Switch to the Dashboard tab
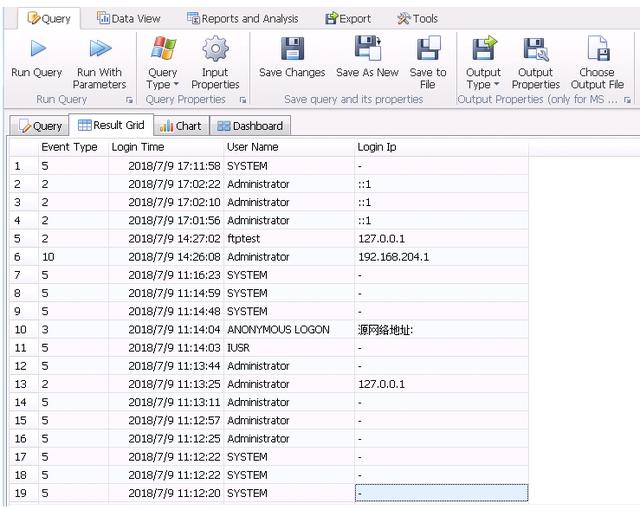The image size is (640, 510). click(x=250, y=126)
